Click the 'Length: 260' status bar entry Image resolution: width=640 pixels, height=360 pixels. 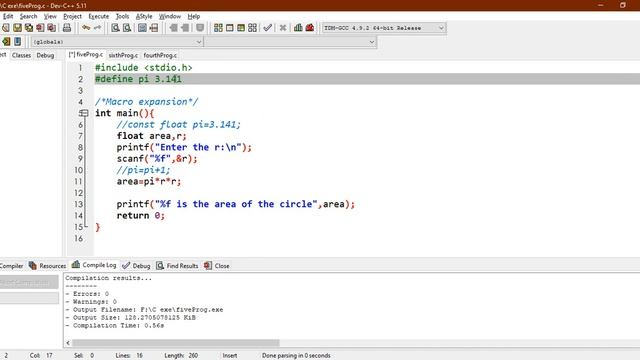pyautogui.click(x=181, y=356)
